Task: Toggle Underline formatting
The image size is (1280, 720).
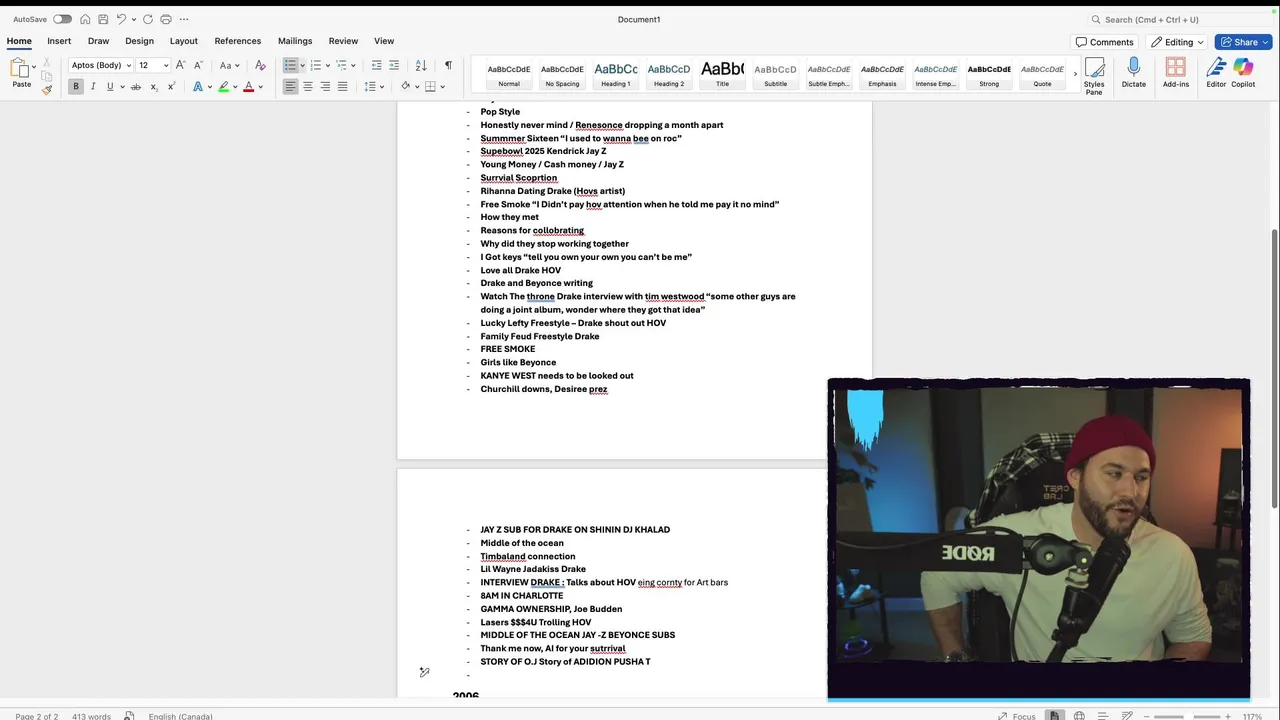Action: (110, 87)
